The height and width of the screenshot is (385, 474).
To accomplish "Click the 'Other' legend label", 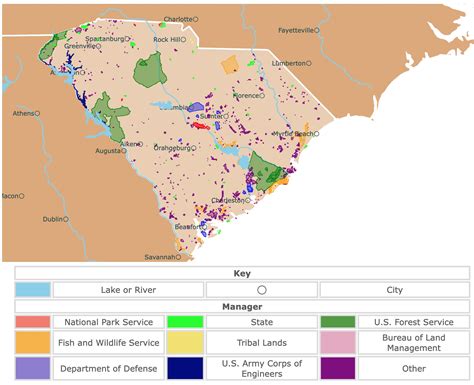I will (x=414, y=368).
